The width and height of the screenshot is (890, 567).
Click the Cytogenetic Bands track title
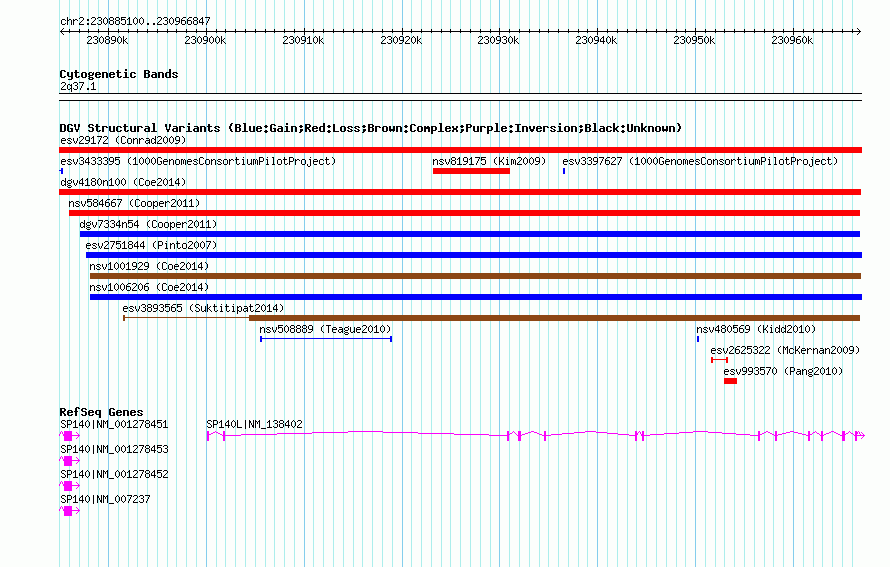[119, 74]
